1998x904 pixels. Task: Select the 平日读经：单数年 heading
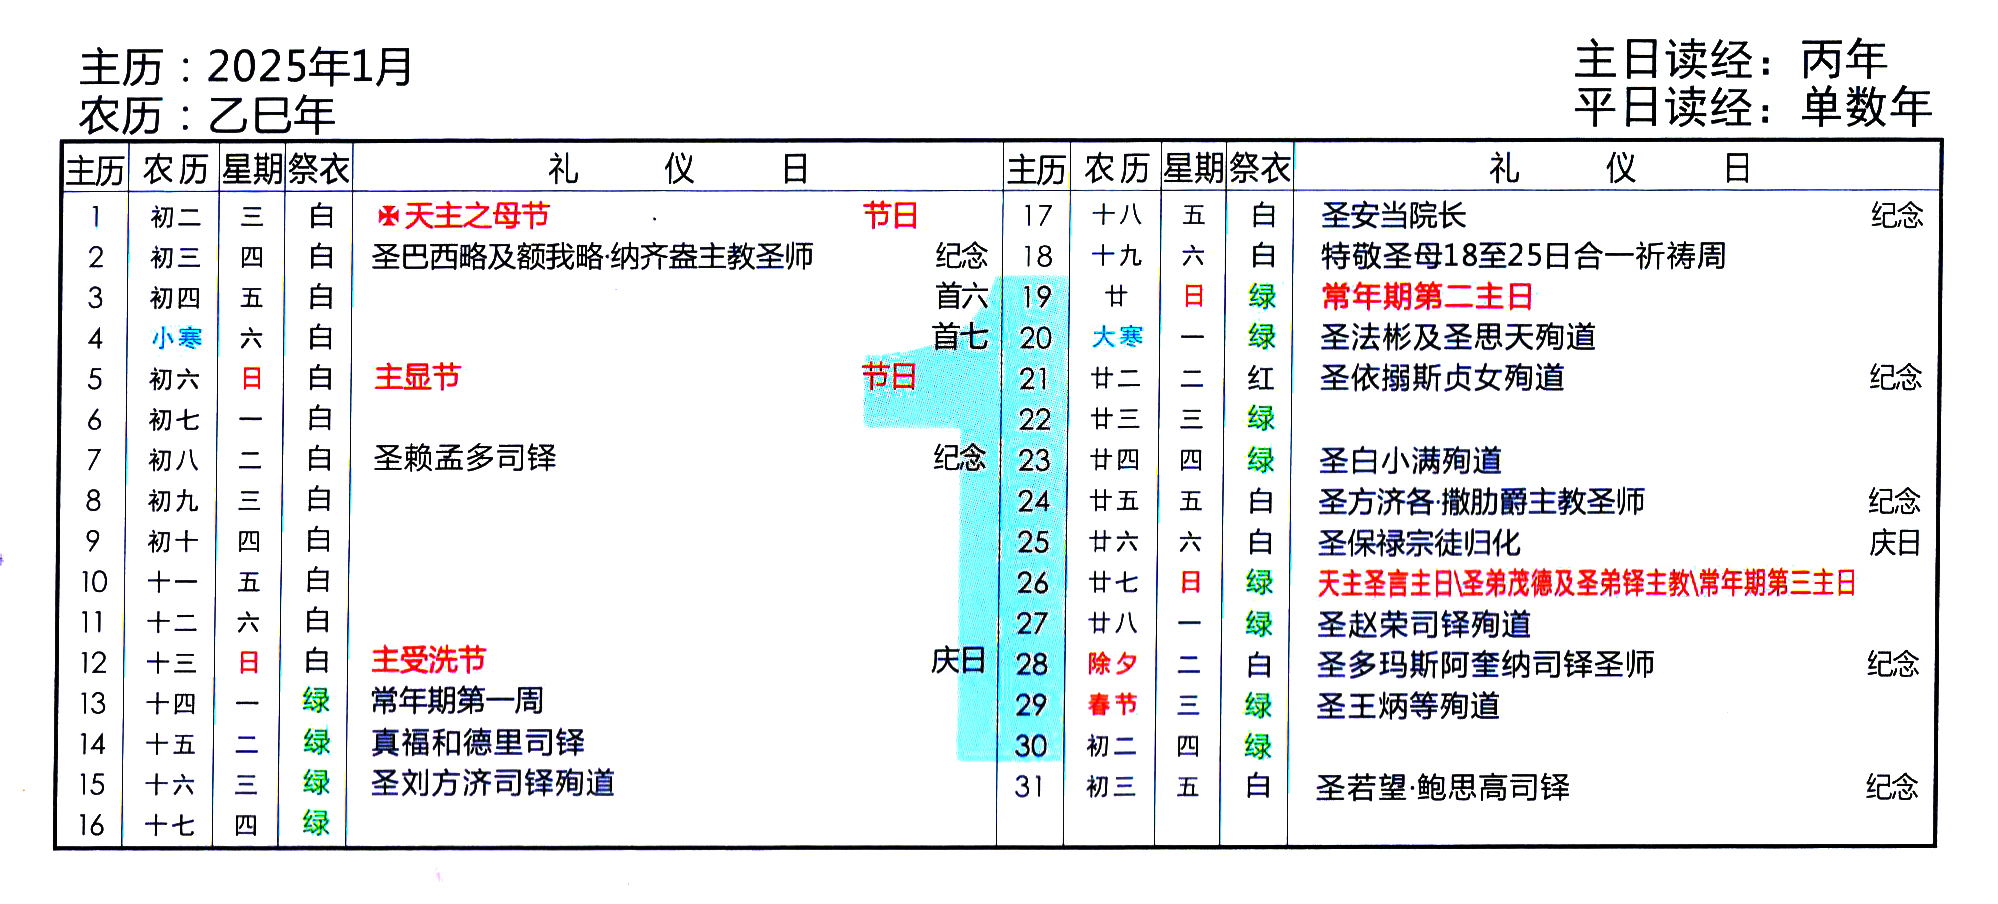[1752, 107]
